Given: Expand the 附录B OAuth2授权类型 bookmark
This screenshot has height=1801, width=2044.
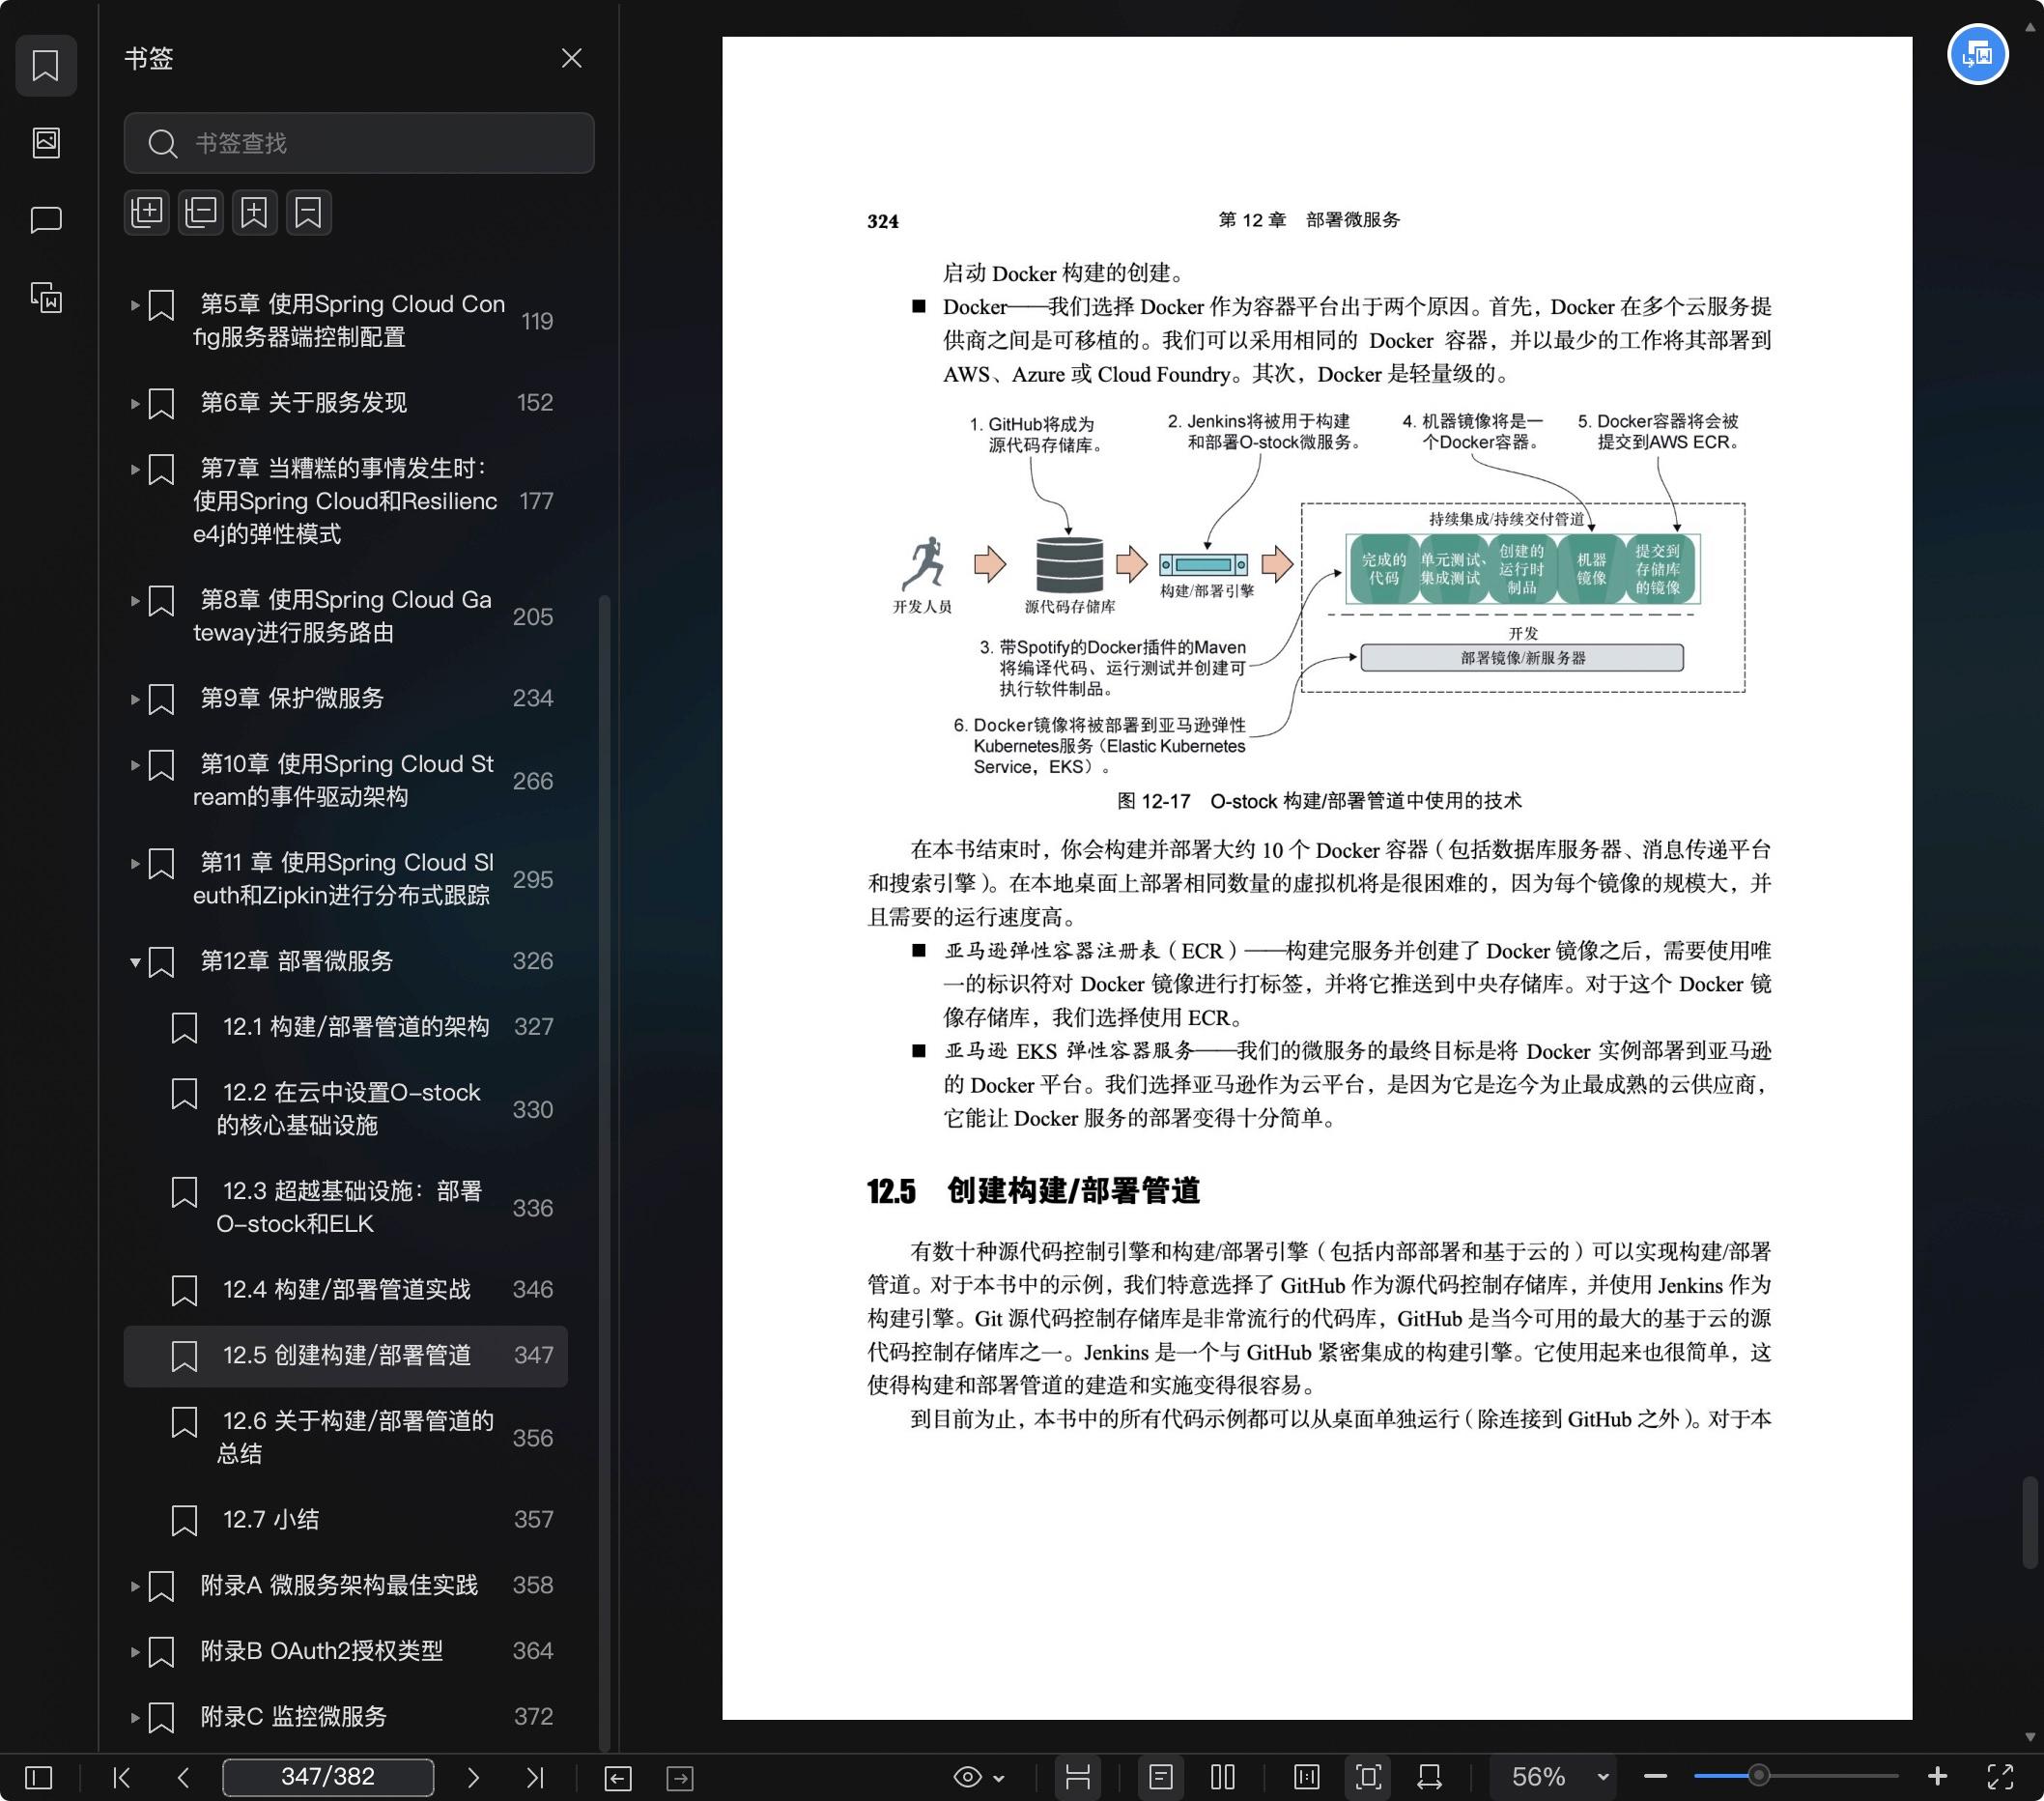Looking at the screenshot, I should [x=134, y=1651].
